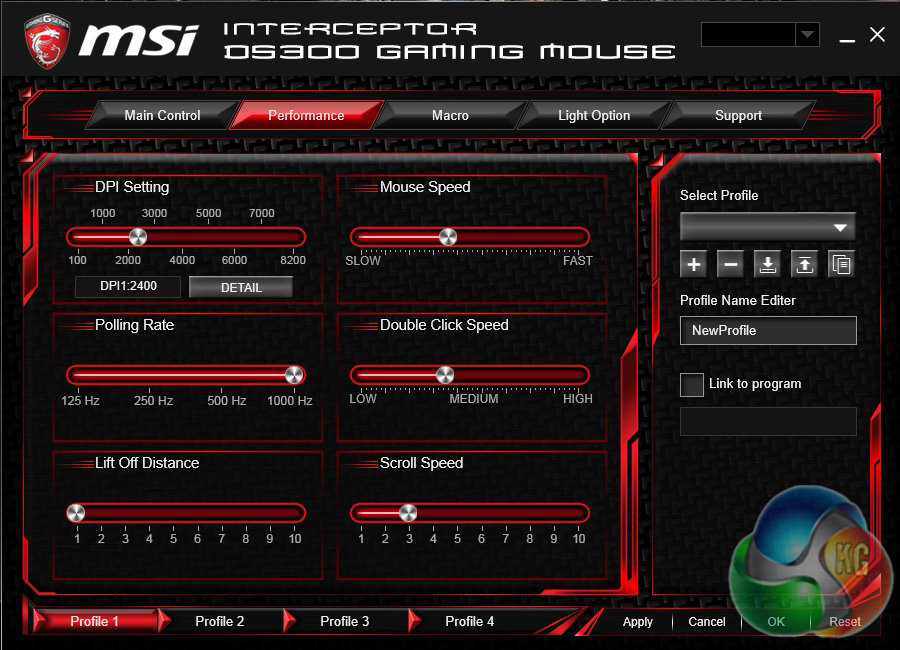Expand the title bar dropdown arrow
The image size is (900, 650).
tap(808, 34)
